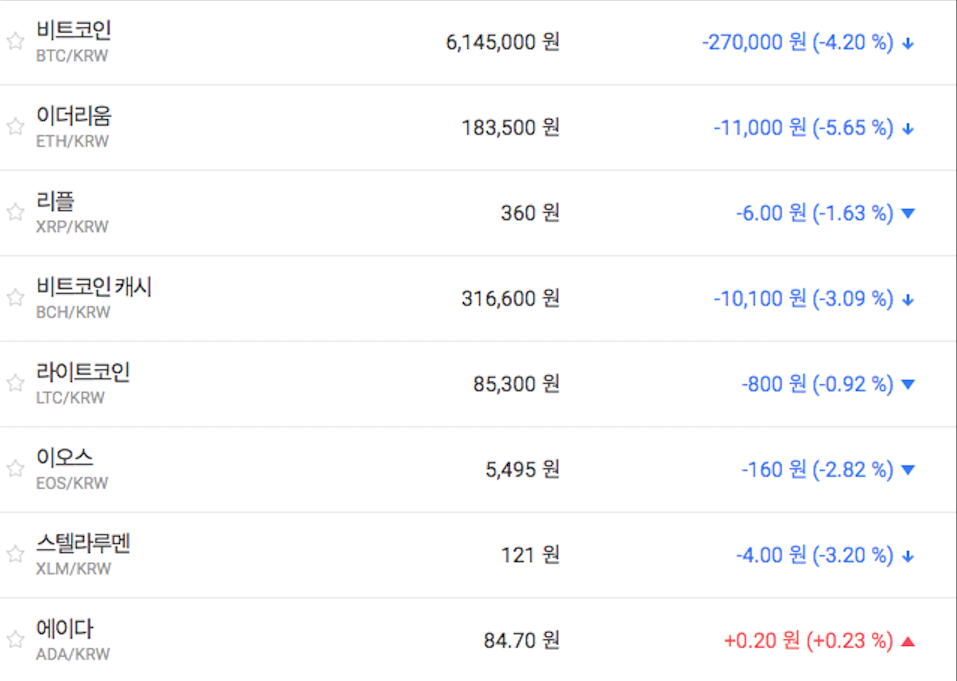Viewport: 957px width, 681px height.
Task: Open the 비트코인 coin name link
Action: point(73,31)
